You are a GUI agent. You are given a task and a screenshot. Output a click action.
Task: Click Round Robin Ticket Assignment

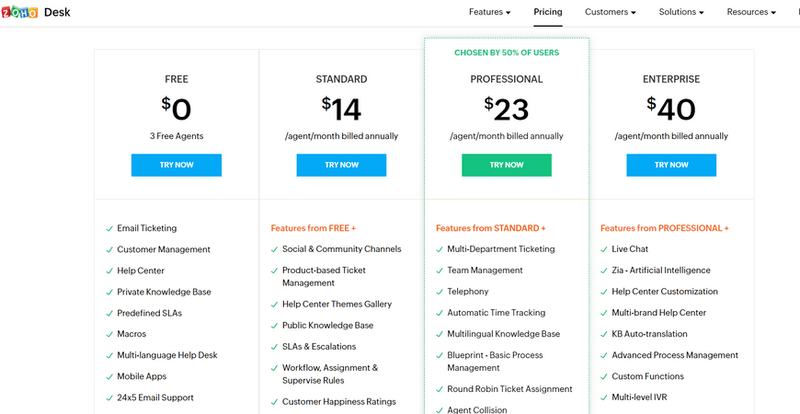510,389
